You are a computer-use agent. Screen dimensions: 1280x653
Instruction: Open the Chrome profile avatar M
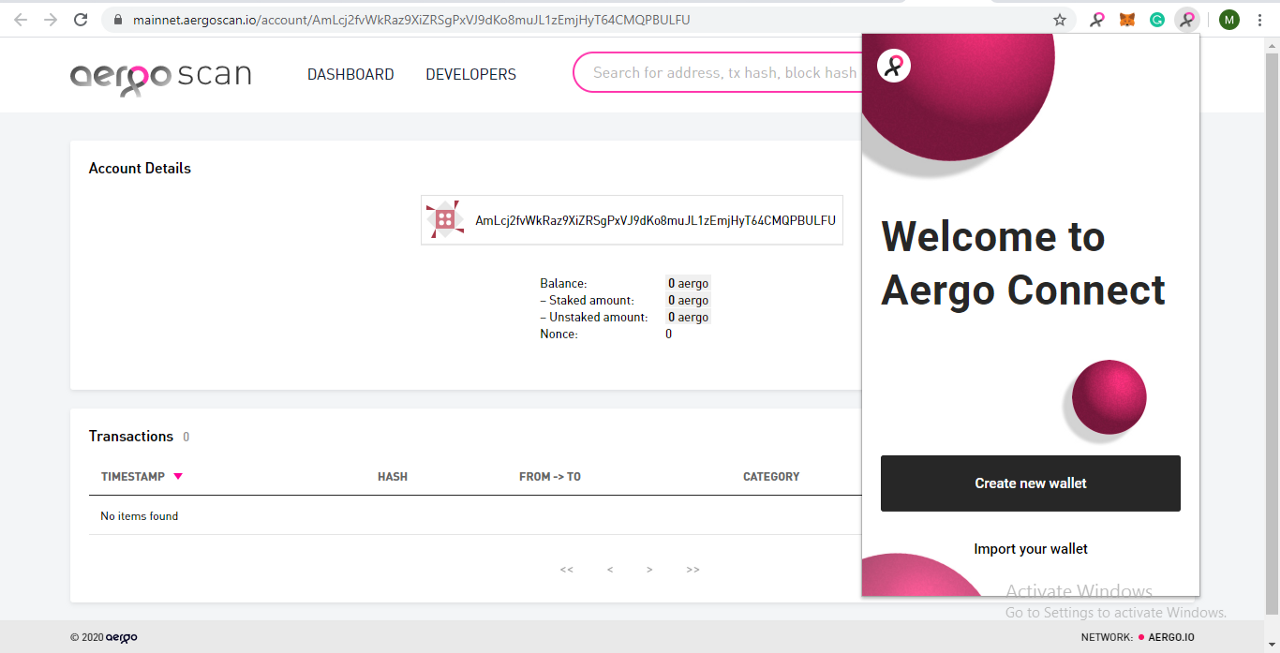(1229, 19)
